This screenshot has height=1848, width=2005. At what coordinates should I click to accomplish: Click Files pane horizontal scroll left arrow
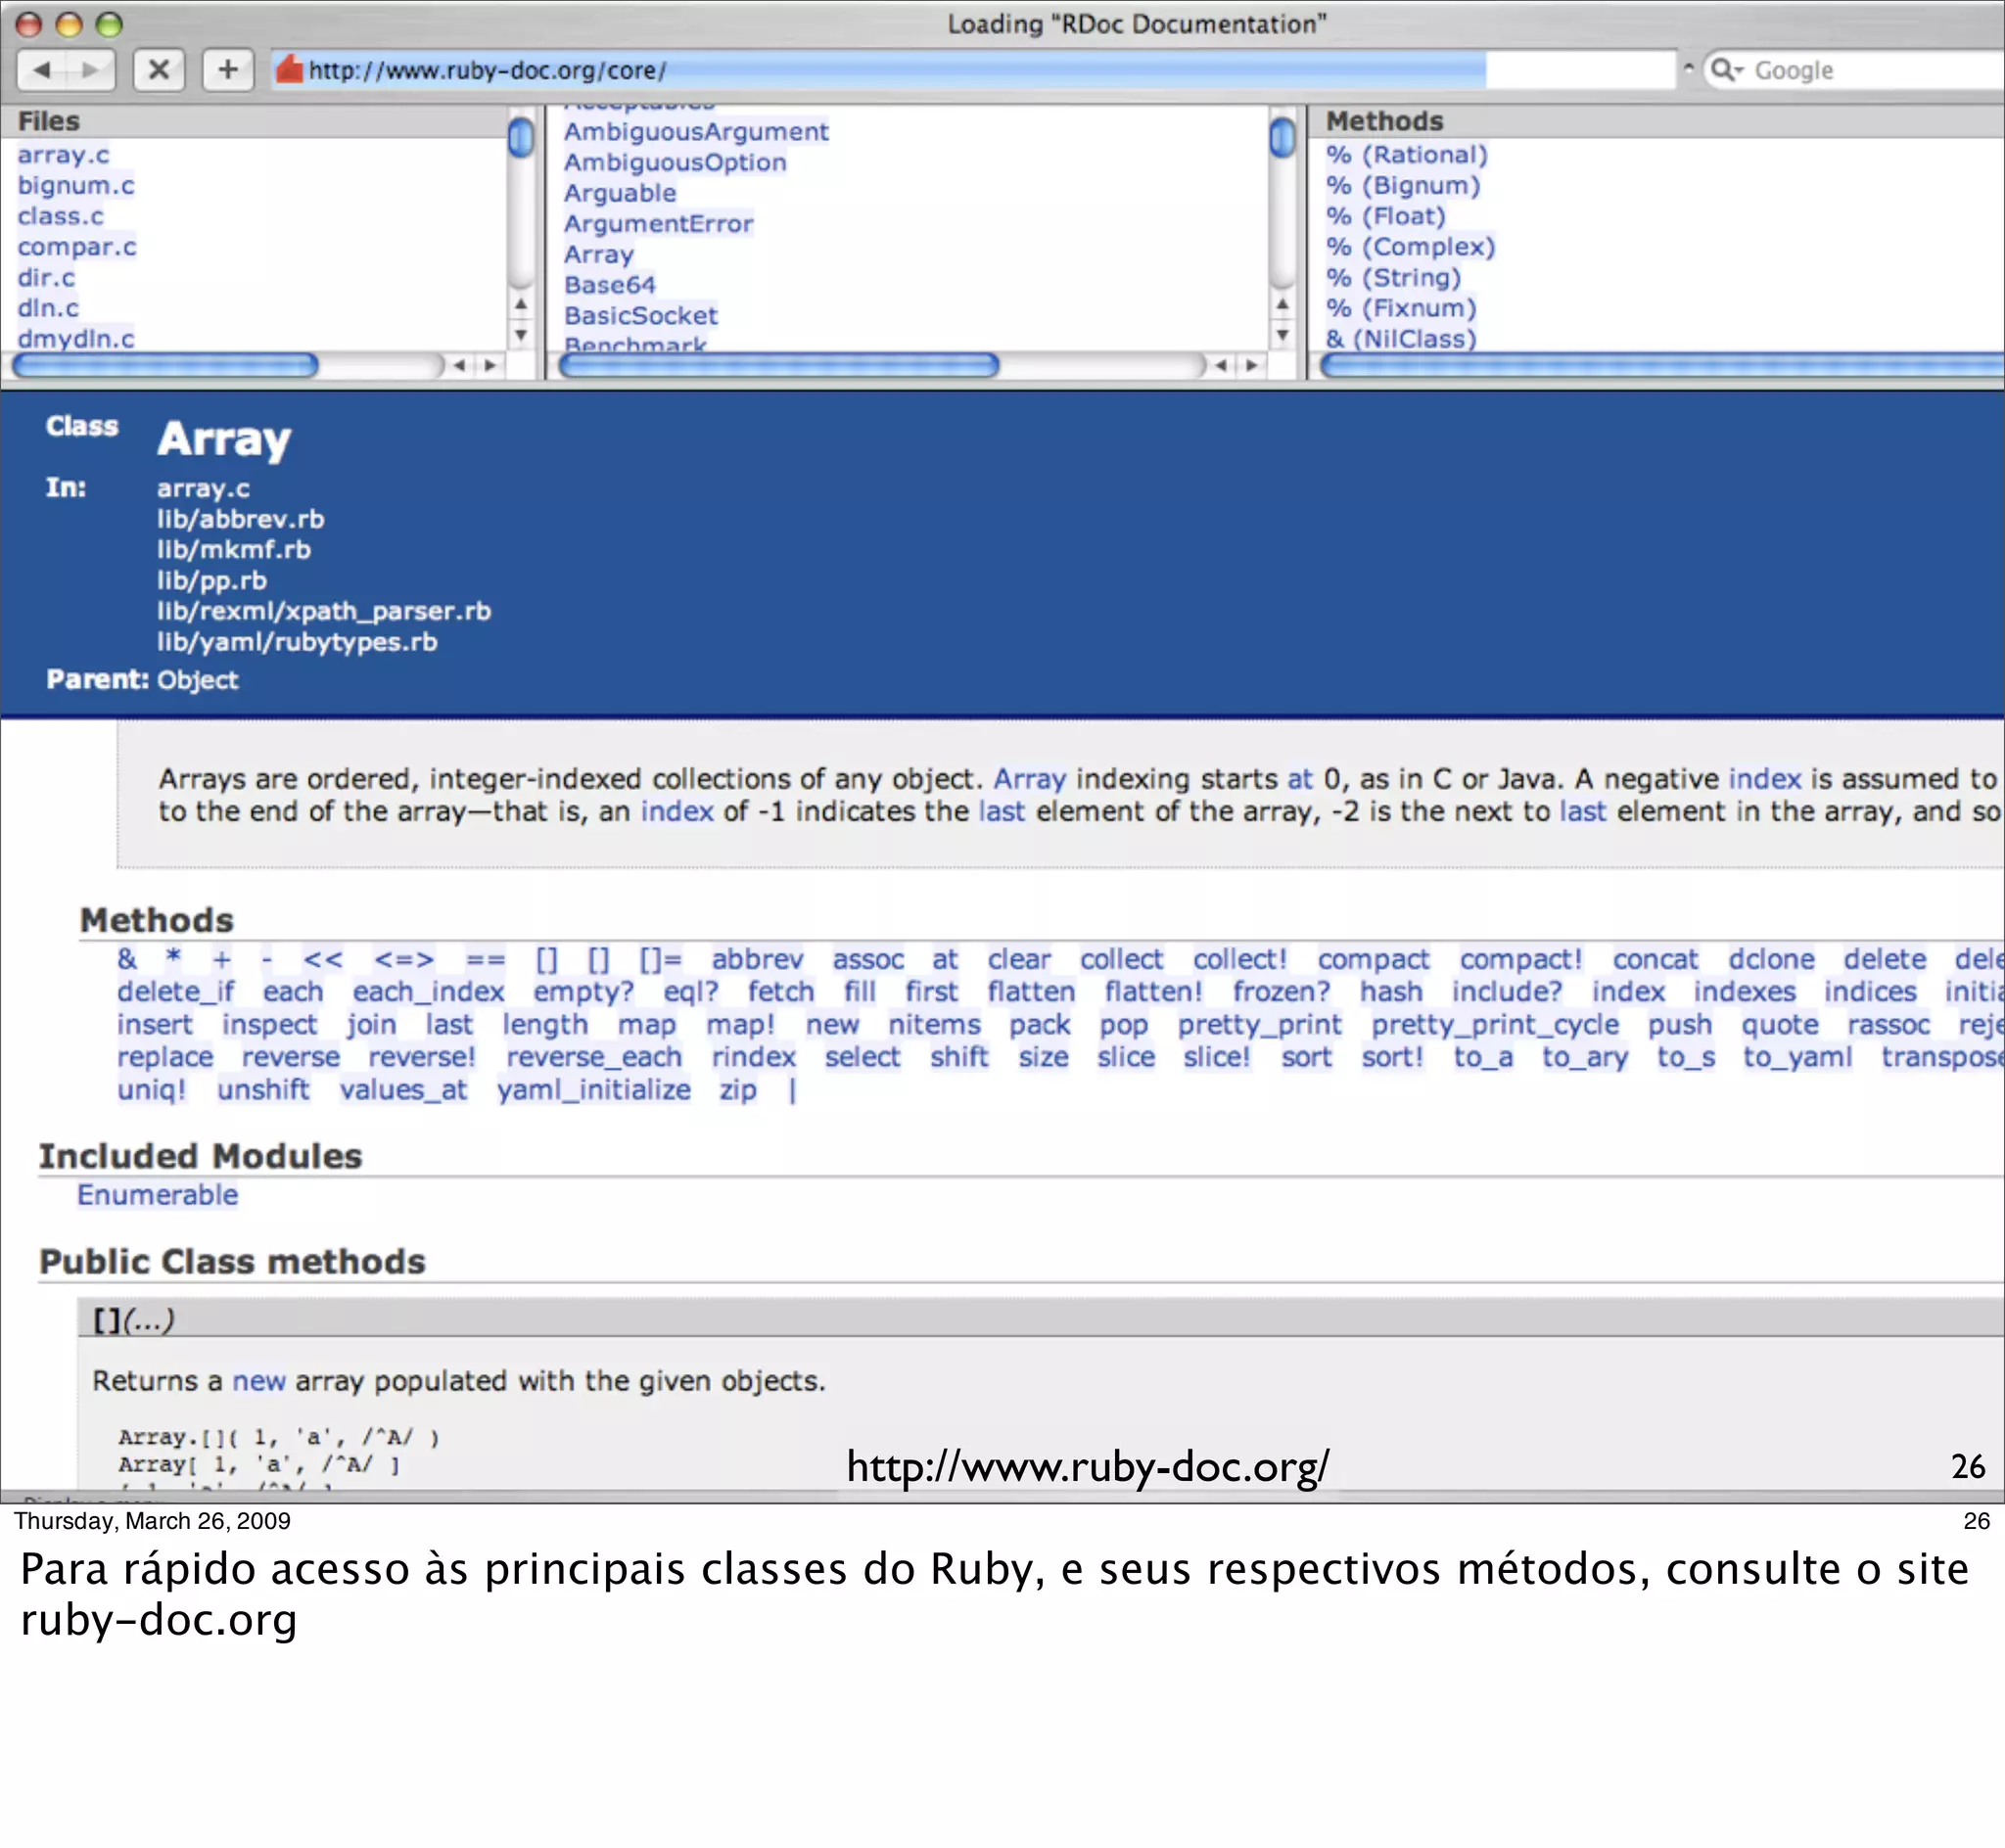(x=459, y=366)
